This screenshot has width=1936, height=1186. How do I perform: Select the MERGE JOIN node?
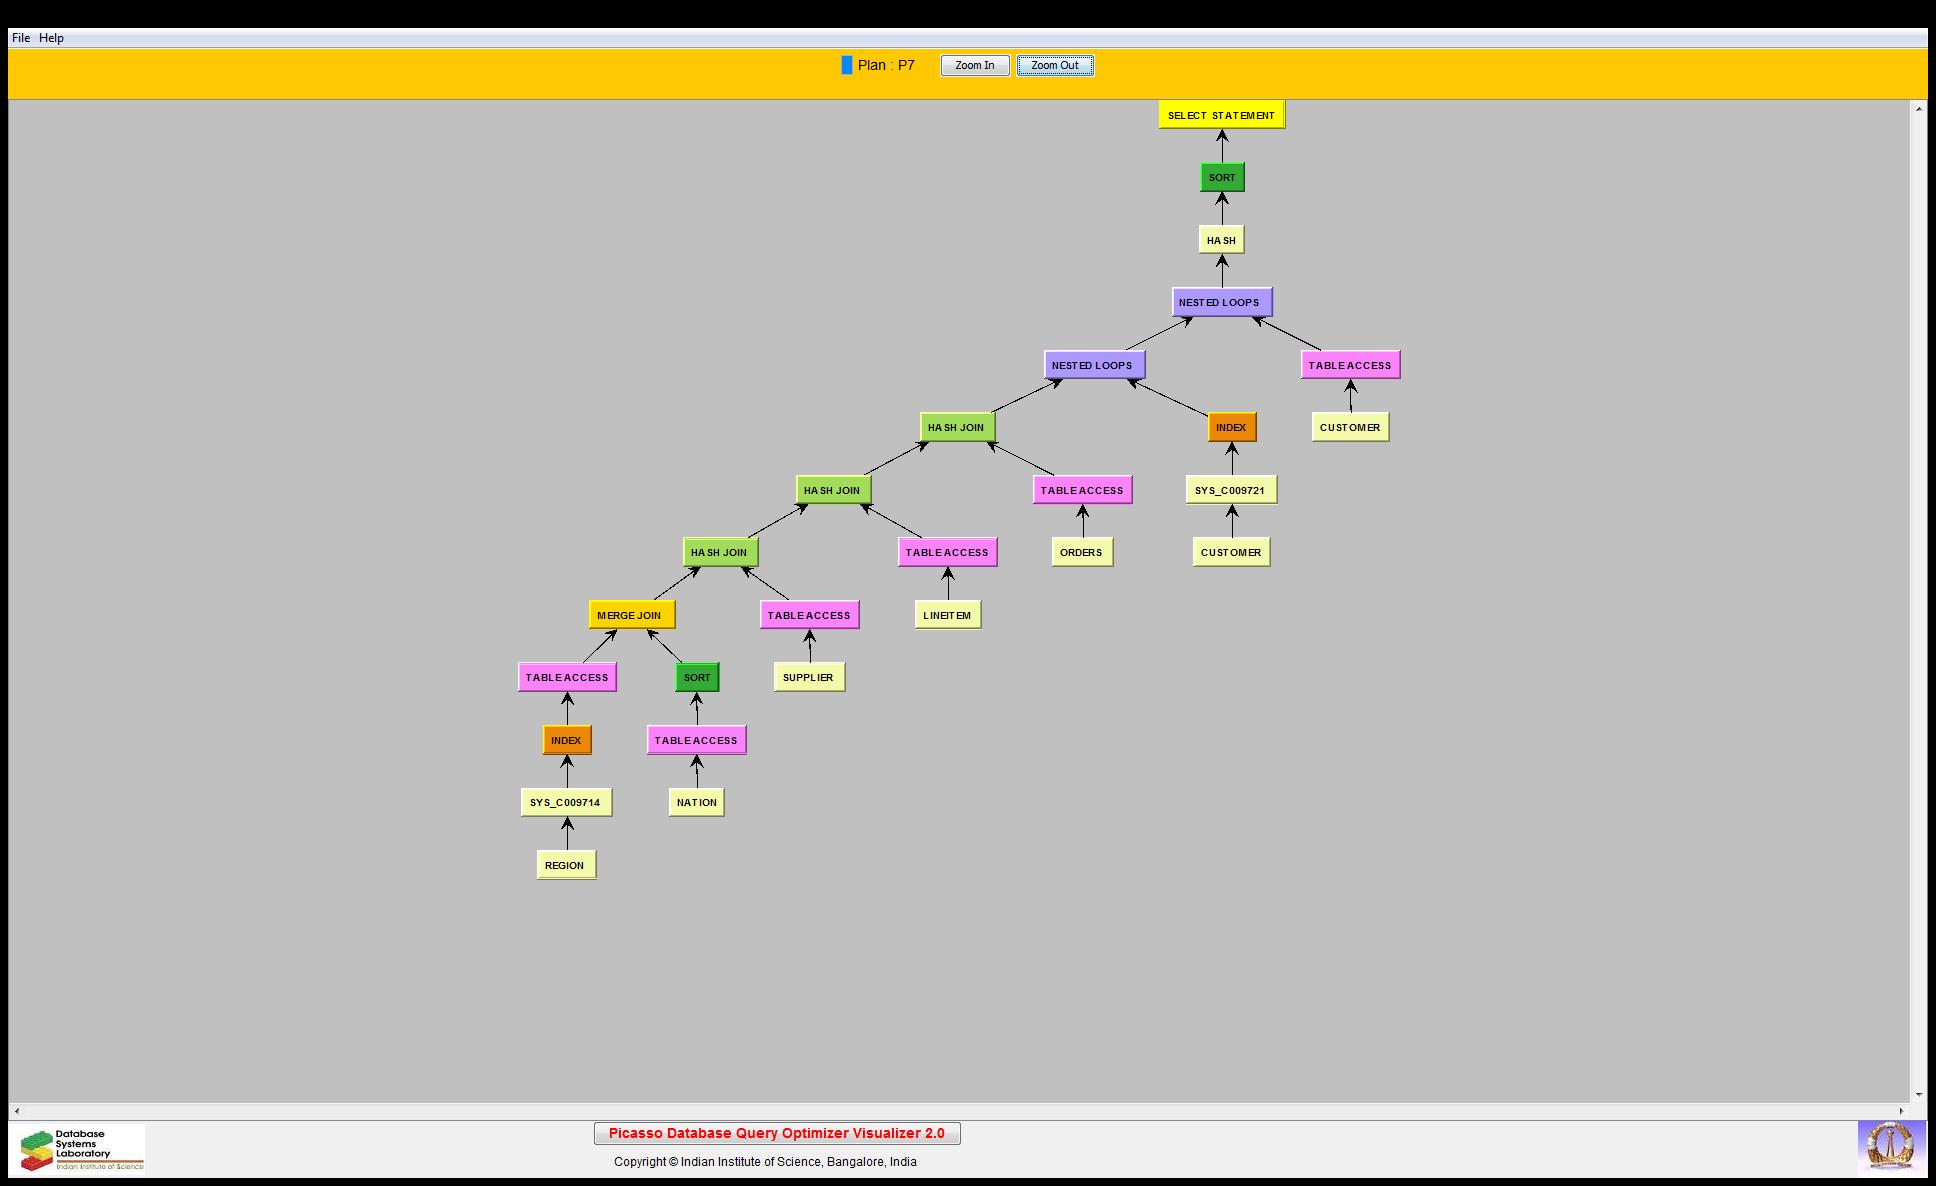coord(631,615)
